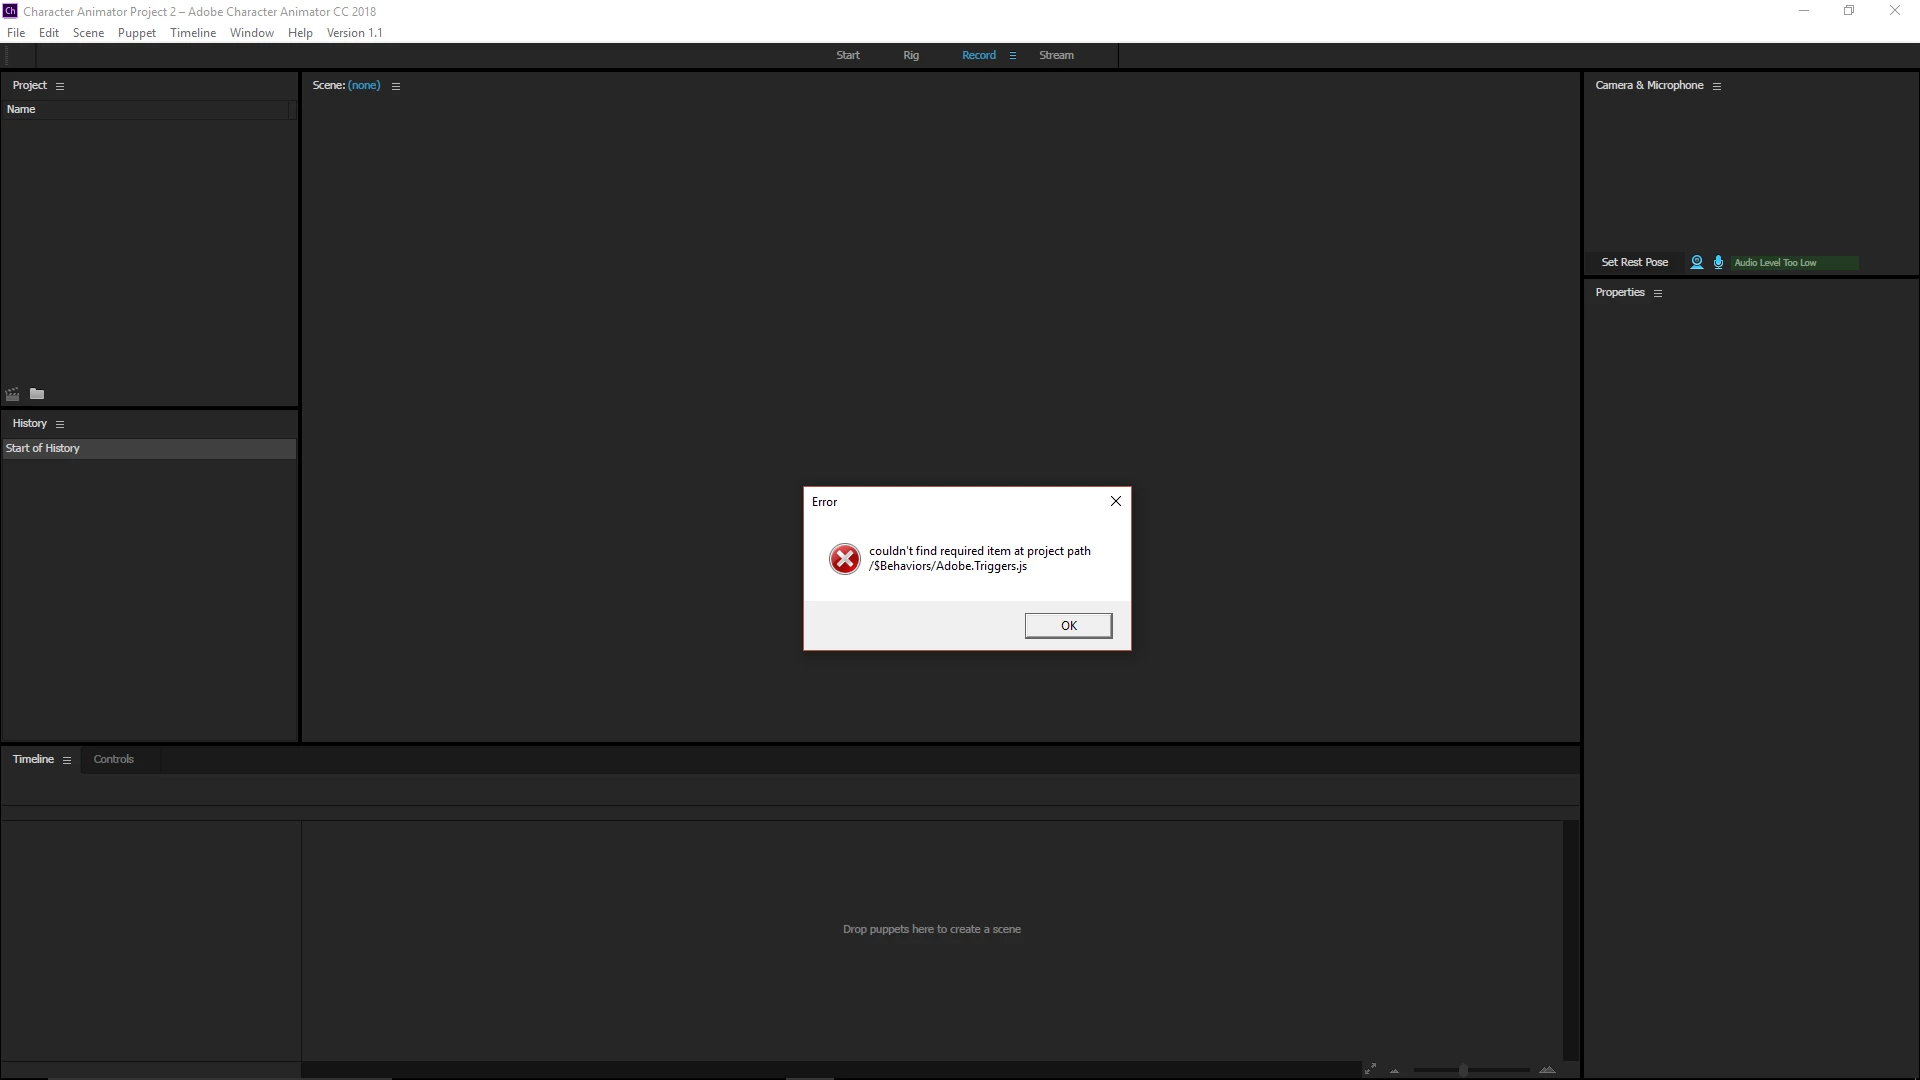Click the Name column header in Project
The width and height of the screenshot is (1920, 1080).
pos(21,109)
